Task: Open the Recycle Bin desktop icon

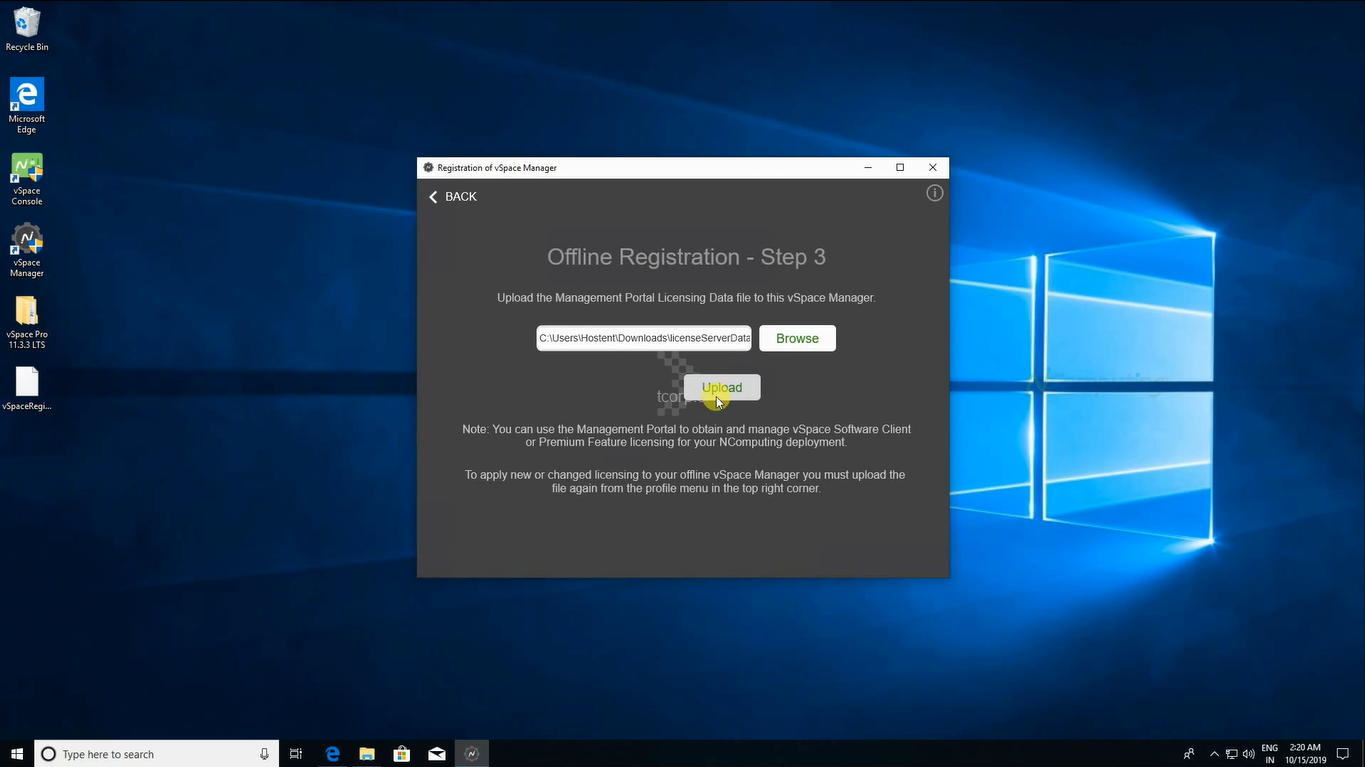Action: pos(27,29)
